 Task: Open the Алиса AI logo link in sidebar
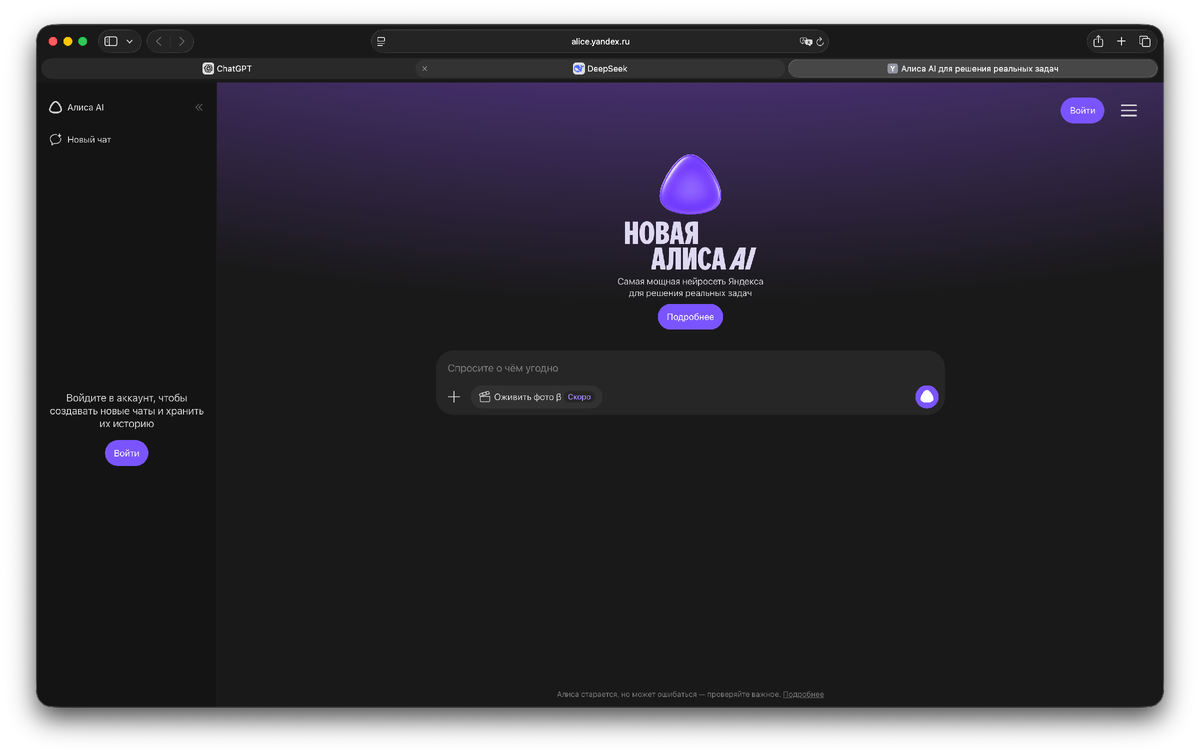pyautogui.click(x=76, y=107)
